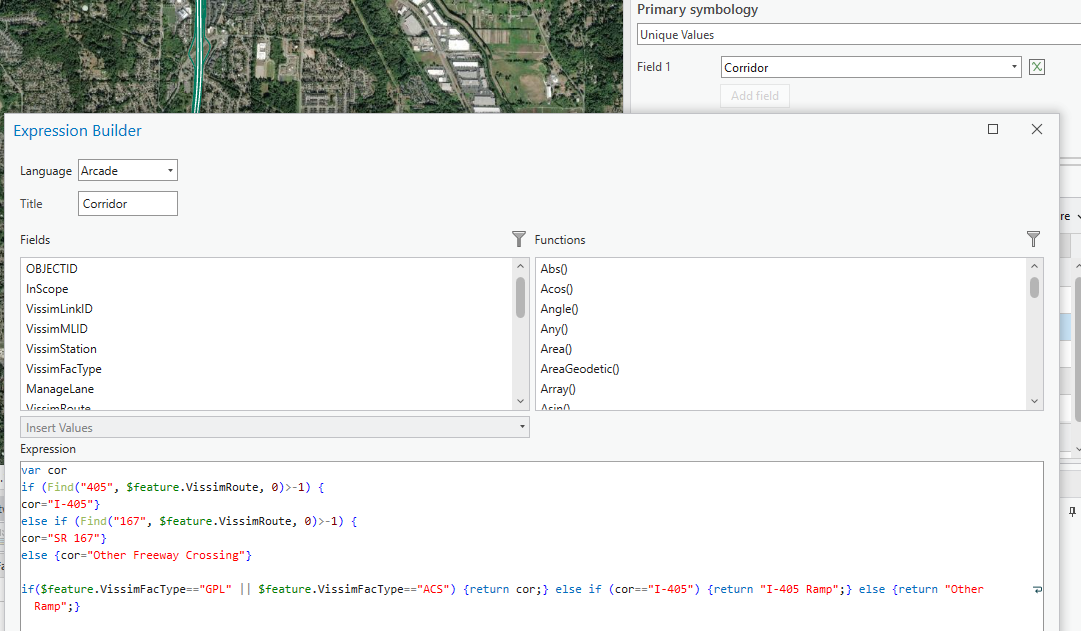Click the Title text field

tap(128, 203)
